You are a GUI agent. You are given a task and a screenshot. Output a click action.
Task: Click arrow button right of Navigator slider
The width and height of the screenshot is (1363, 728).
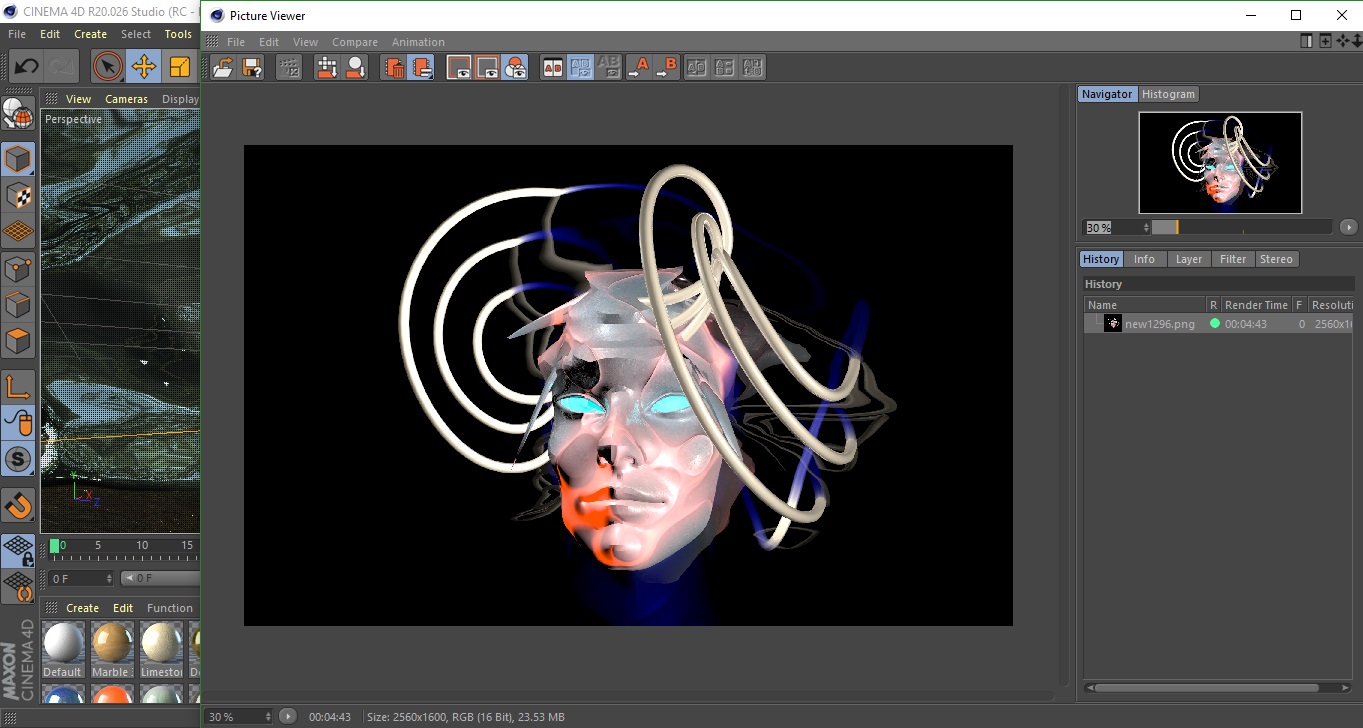pyautogui.click(x=1348, y=227)
